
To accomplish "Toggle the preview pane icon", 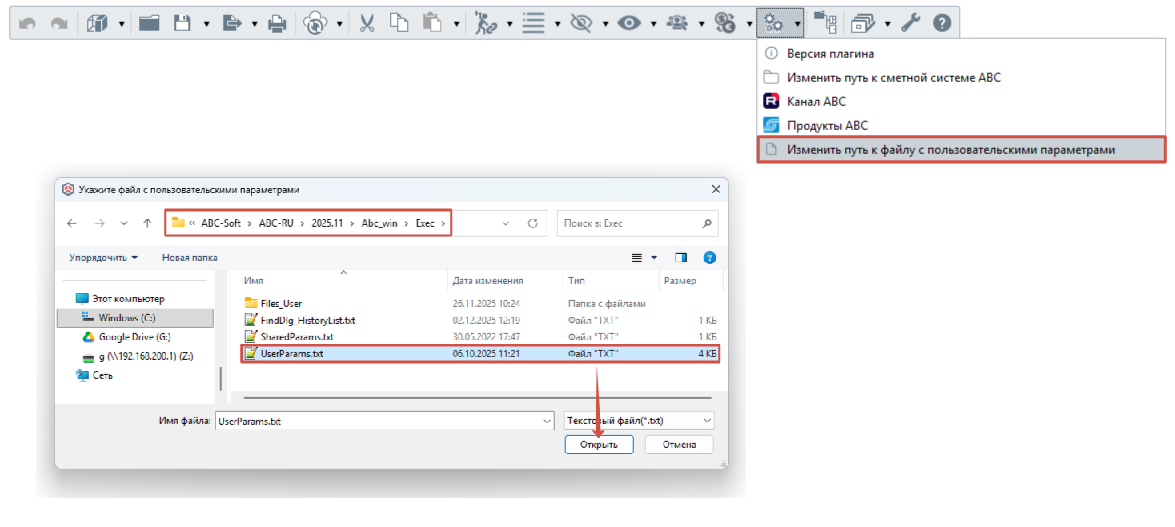I will pos(680,257).
